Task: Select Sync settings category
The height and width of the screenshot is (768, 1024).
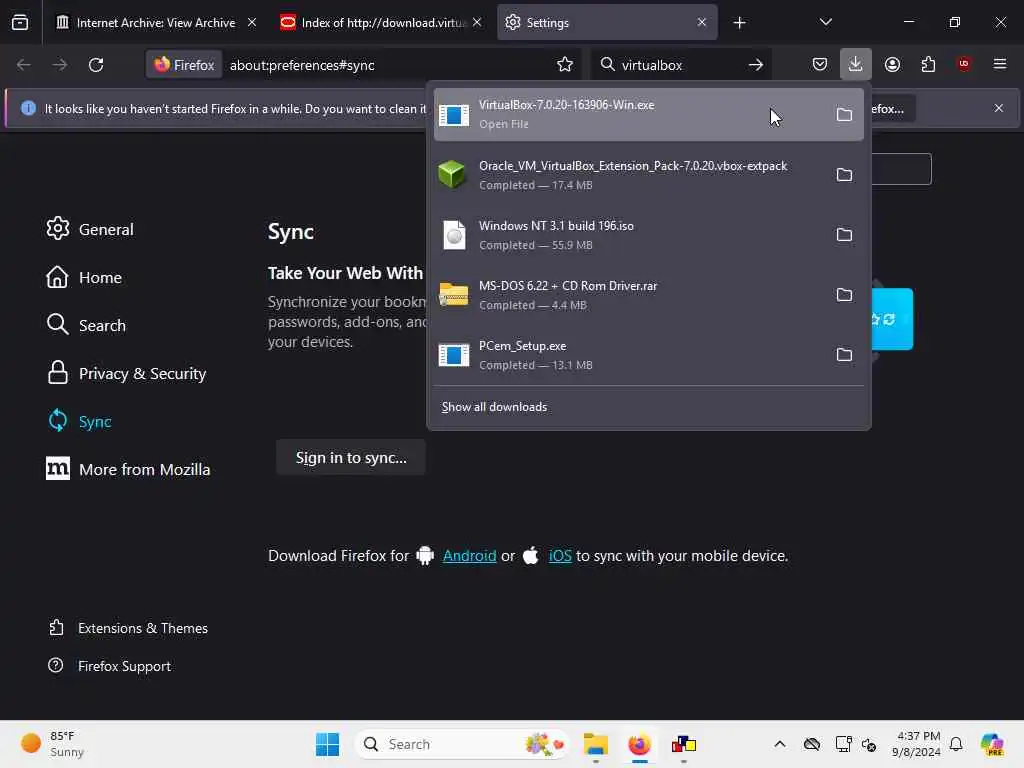Action: point(79,421)
